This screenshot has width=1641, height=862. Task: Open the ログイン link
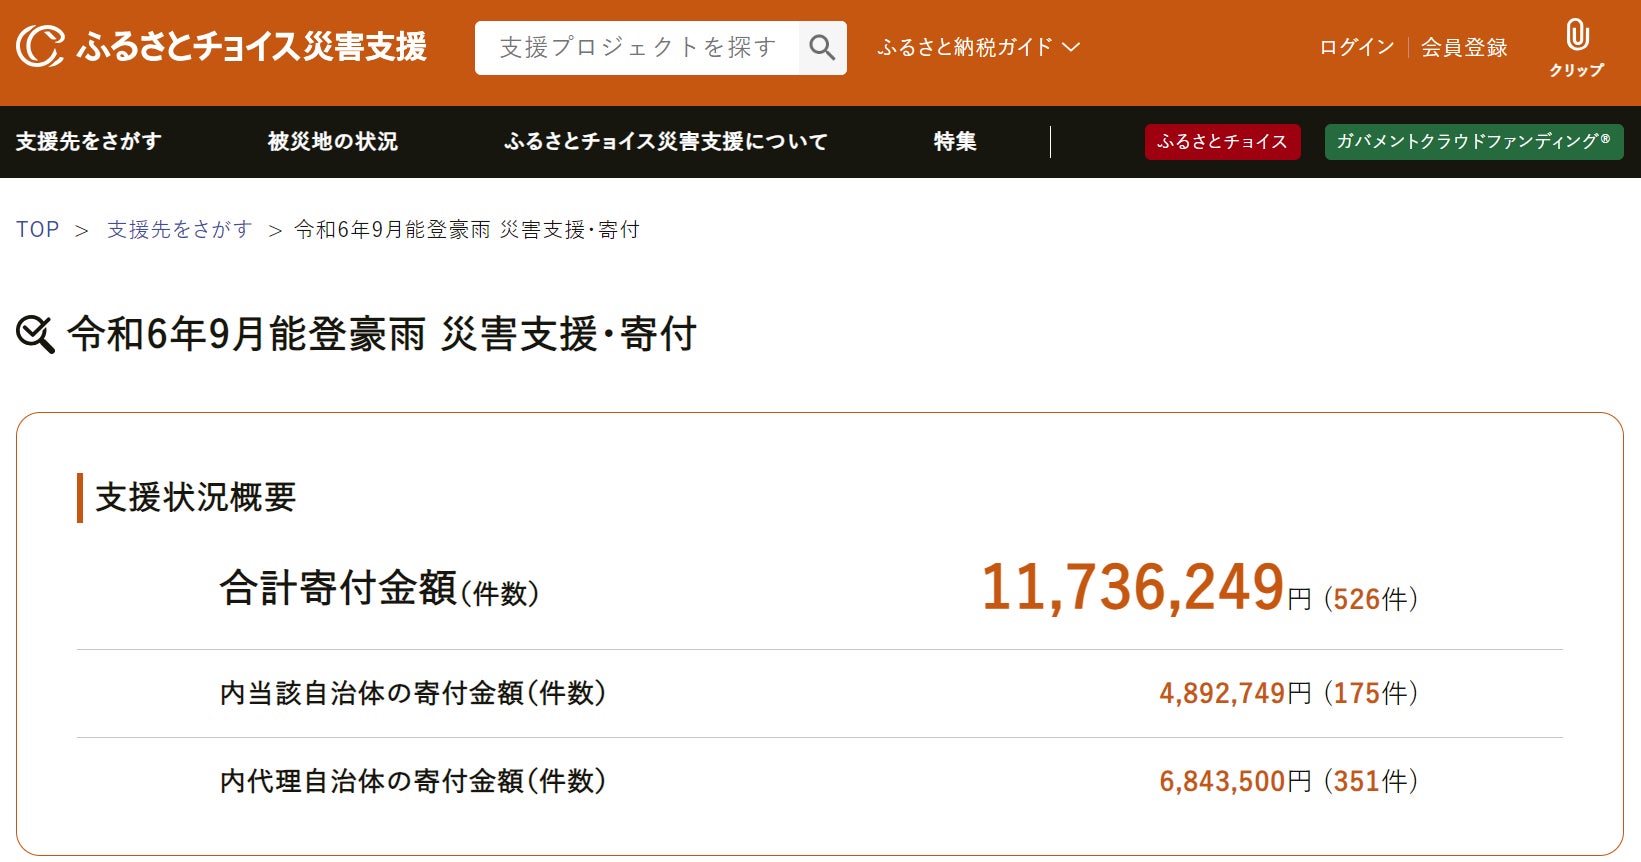click(x=1356, y=47)
